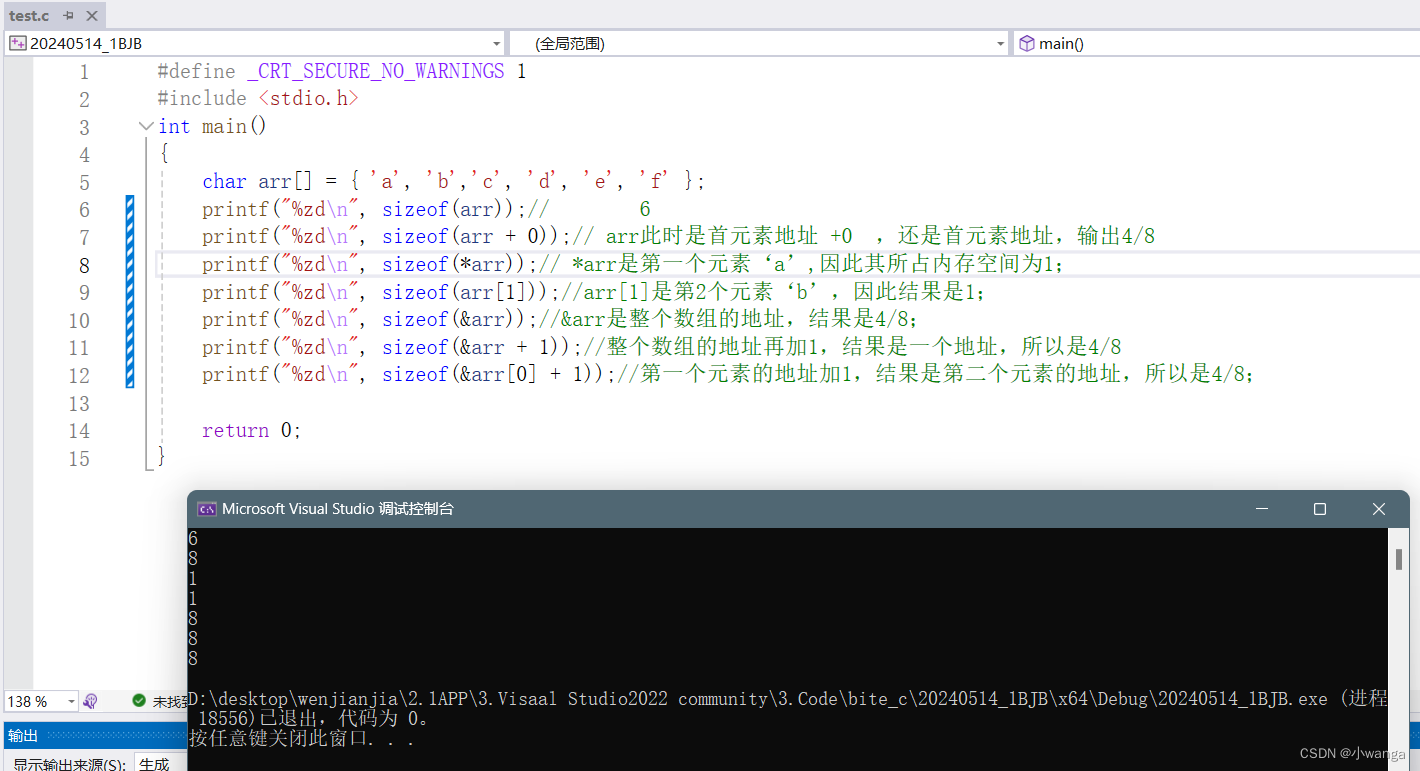The width and height of the screenshot is (1420, 771).
Task: Click the debug console vertical scrollbar thumb
Action: click(1398, 560)
